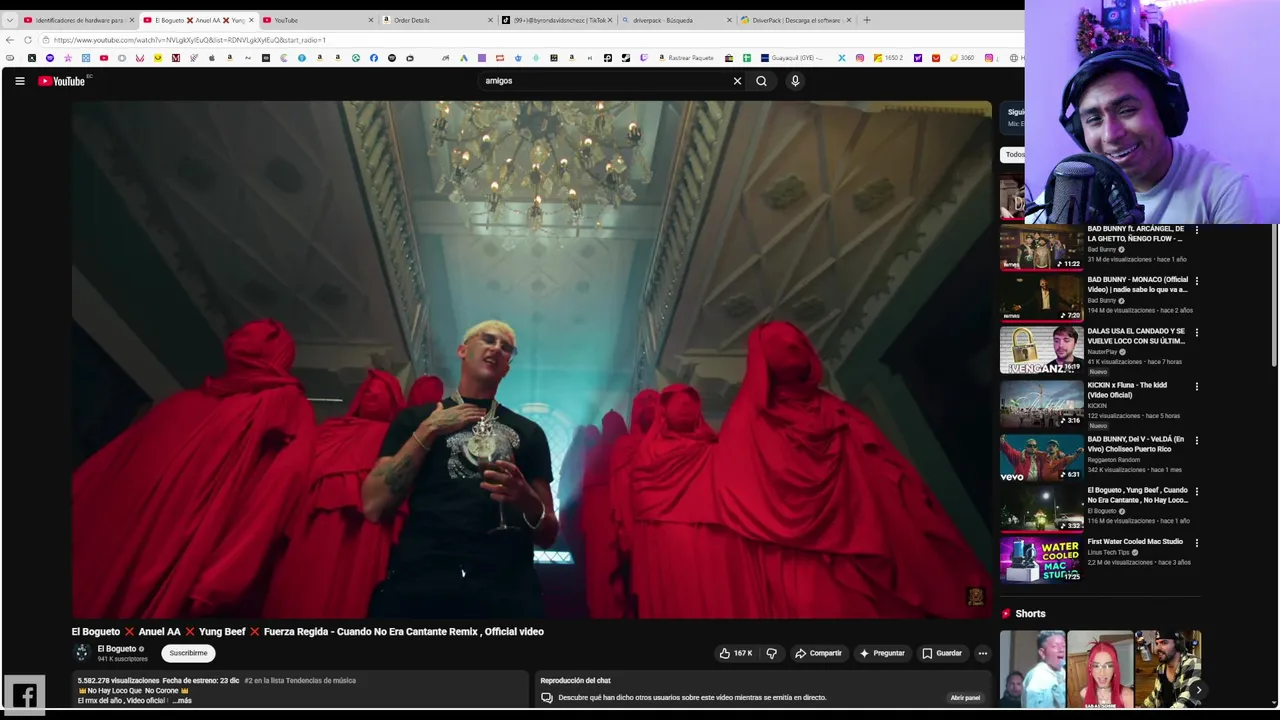This screenshot has width=1280, height=720.
Task: Expand tab search dropdown arrow in tab strip
Action: (10, 20)
